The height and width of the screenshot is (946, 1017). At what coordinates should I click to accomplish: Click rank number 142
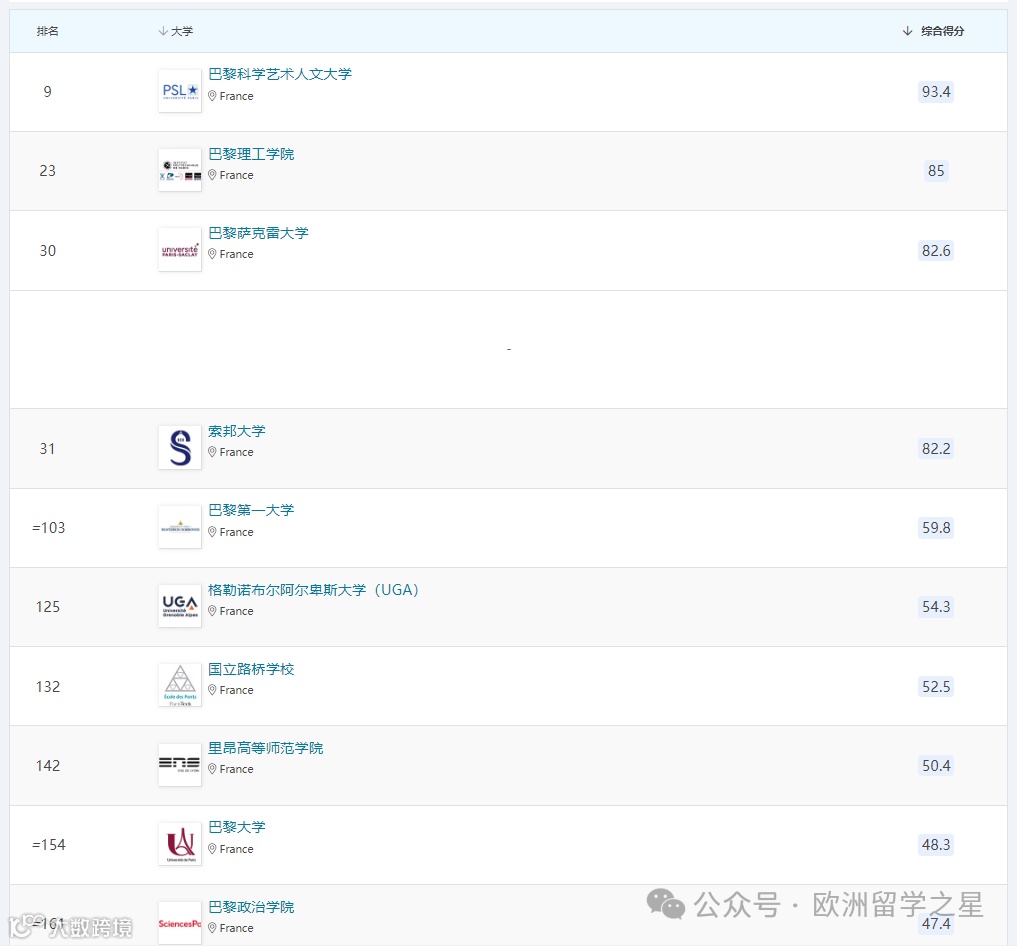click(x=47, y=766)
